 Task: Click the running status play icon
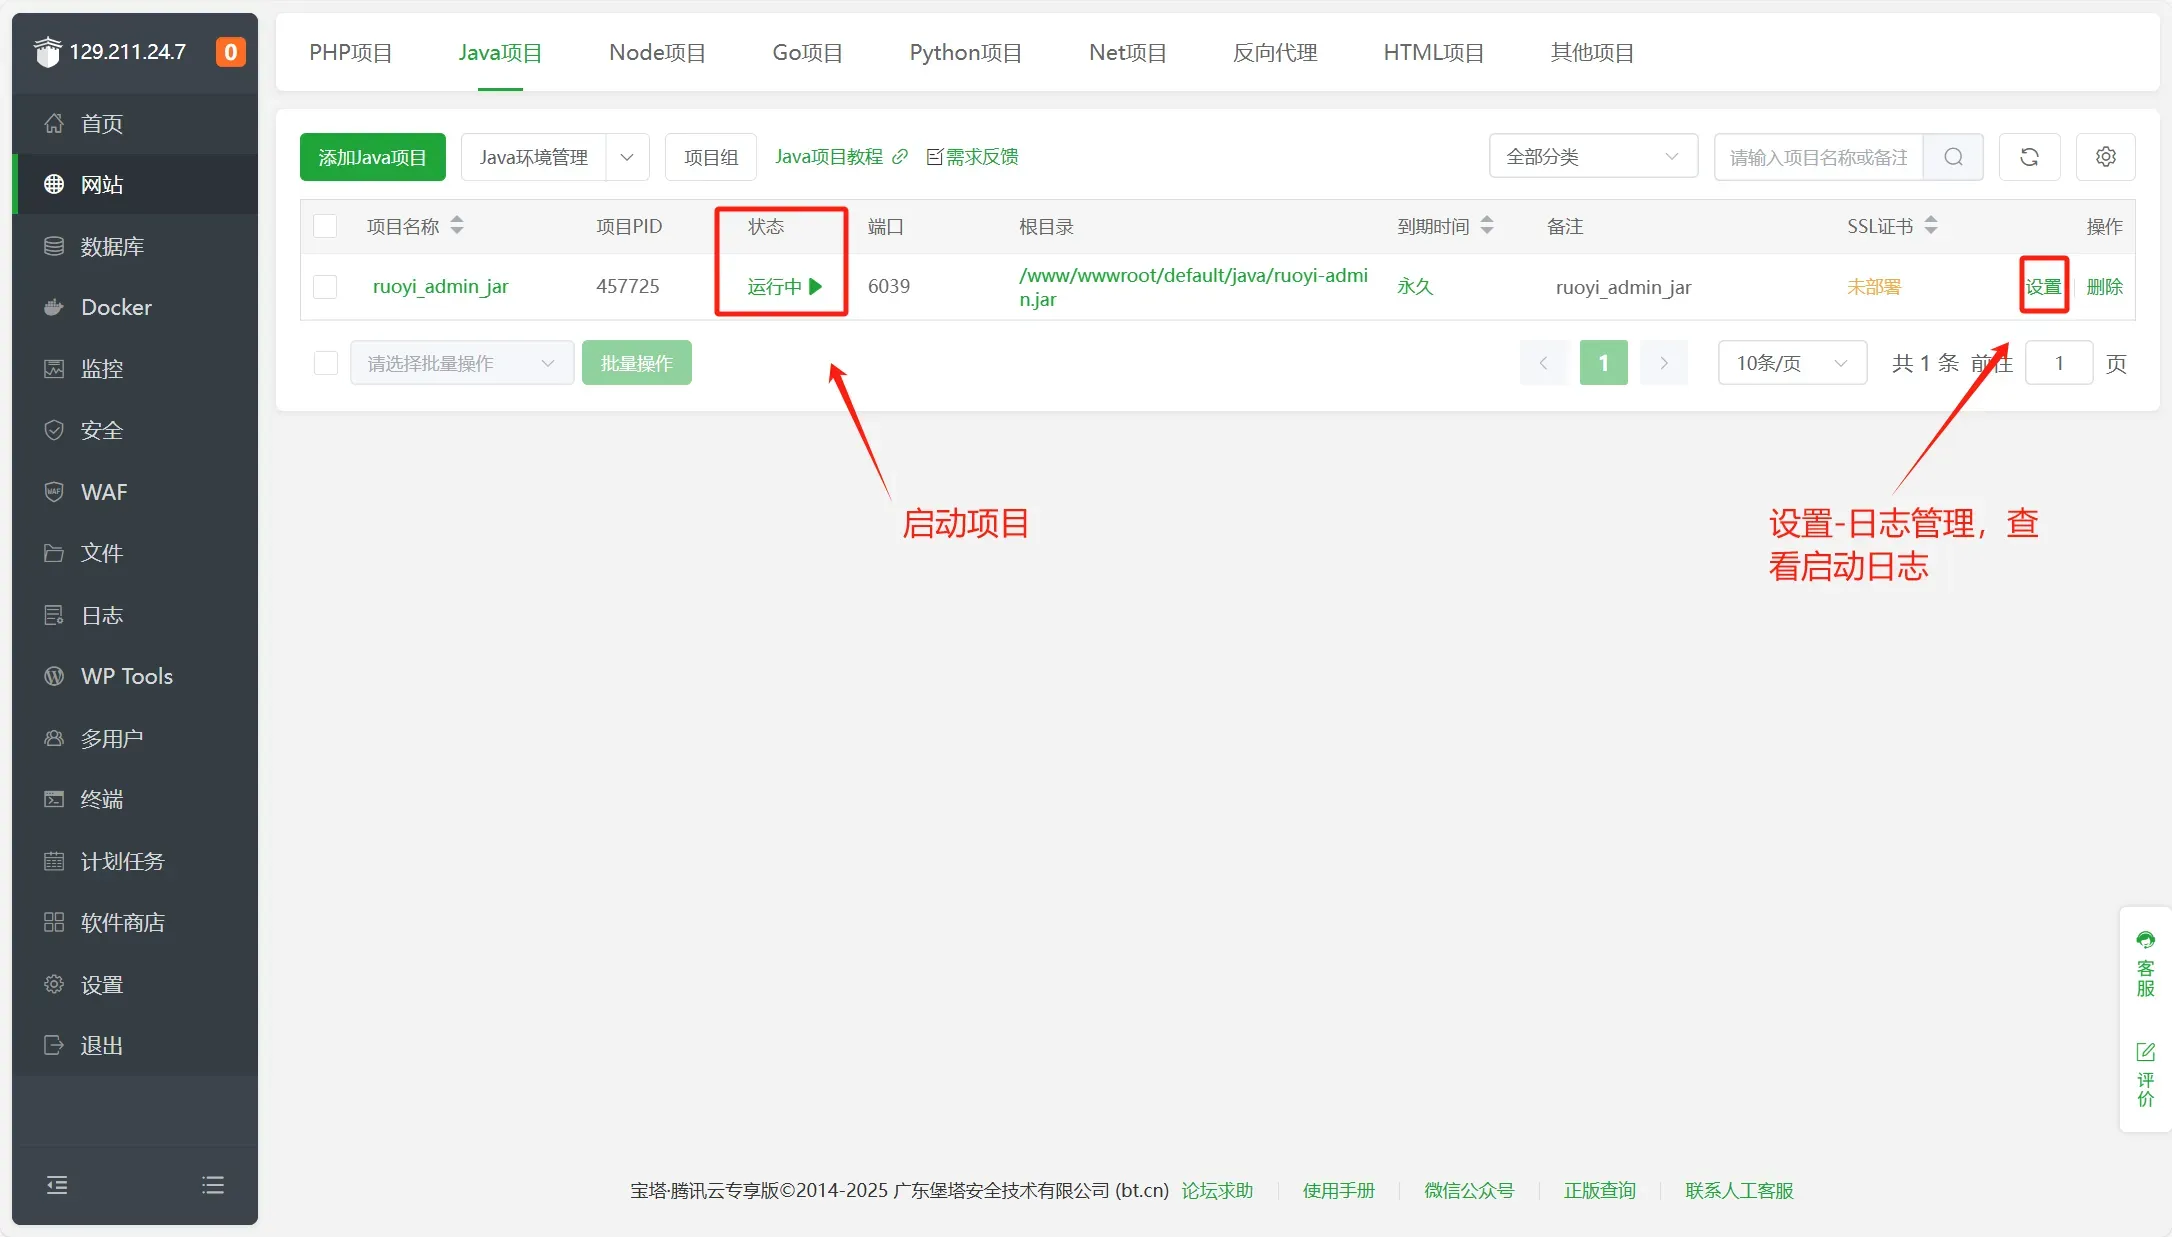pos(816,287)
